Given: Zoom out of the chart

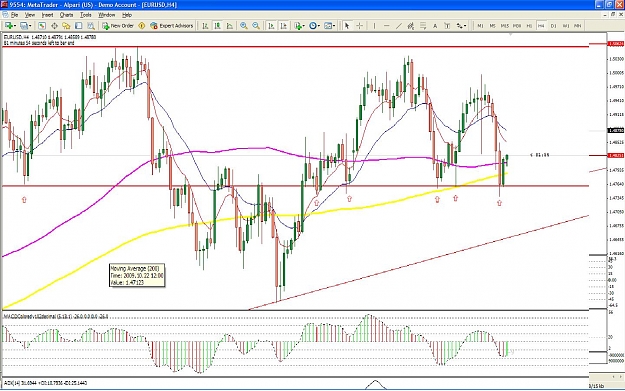Looking at the screenshot, I should tap(256, 26).
